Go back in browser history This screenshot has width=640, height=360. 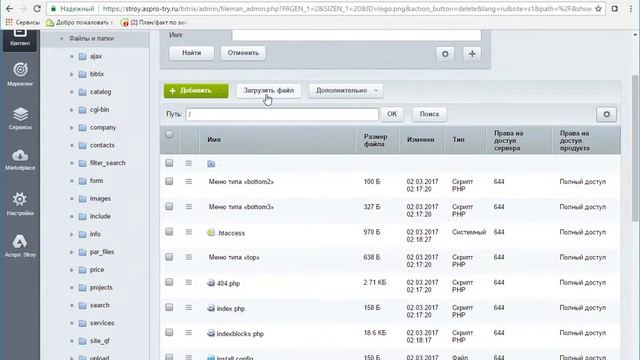9,8
